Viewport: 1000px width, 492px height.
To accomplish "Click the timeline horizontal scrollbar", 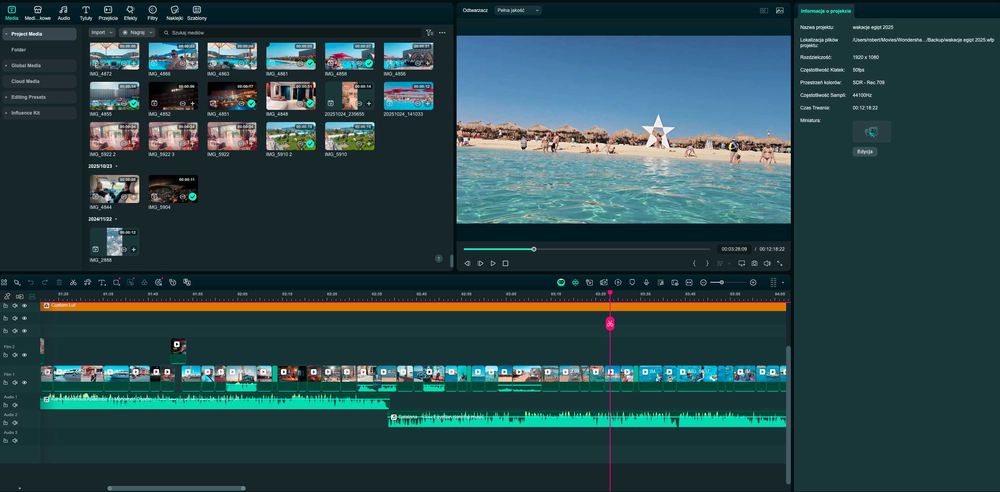I will tap(177, 489).
